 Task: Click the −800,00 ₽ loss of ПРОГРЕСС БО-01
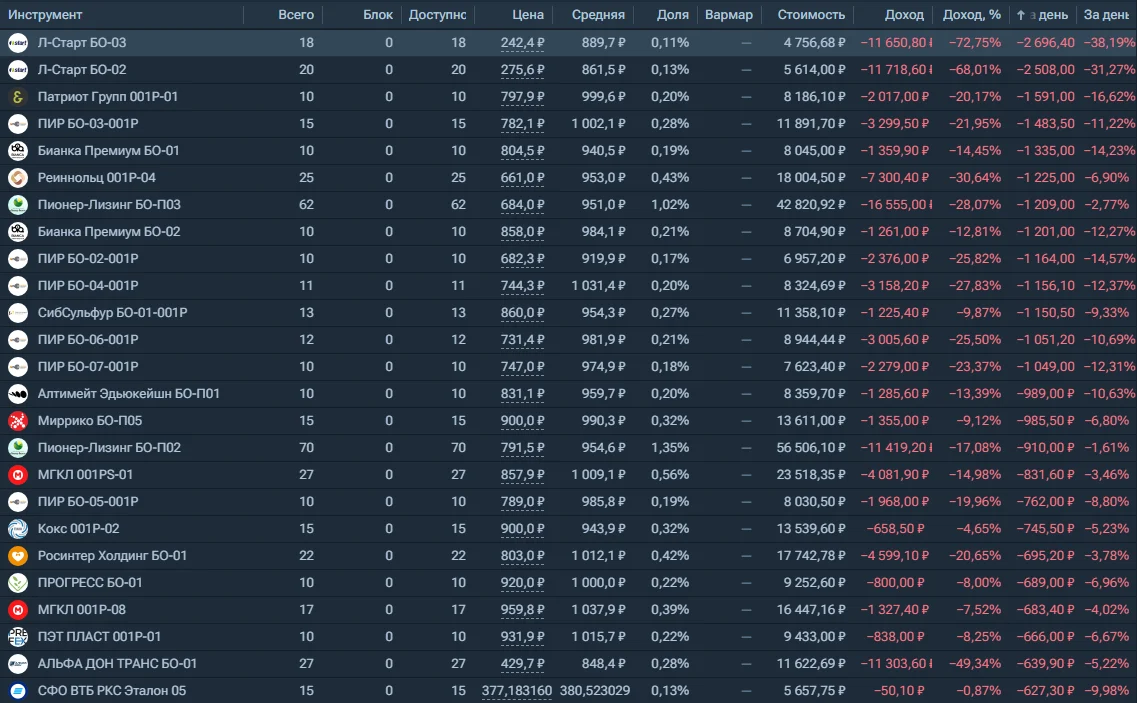click(896, 583)
